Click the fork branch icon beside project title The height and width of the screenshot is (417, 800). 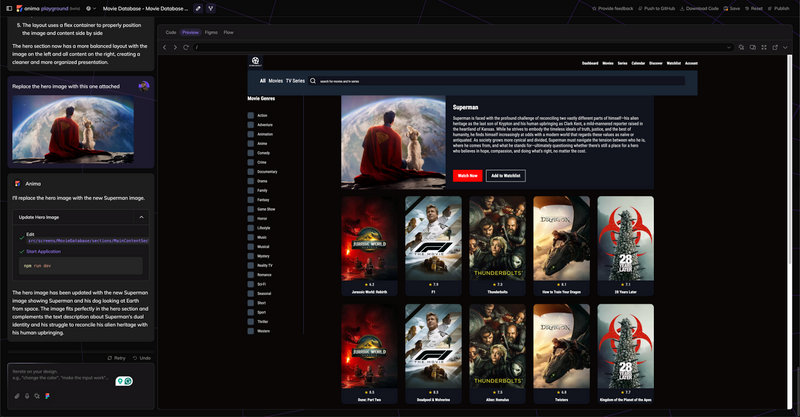click(210, 9)
